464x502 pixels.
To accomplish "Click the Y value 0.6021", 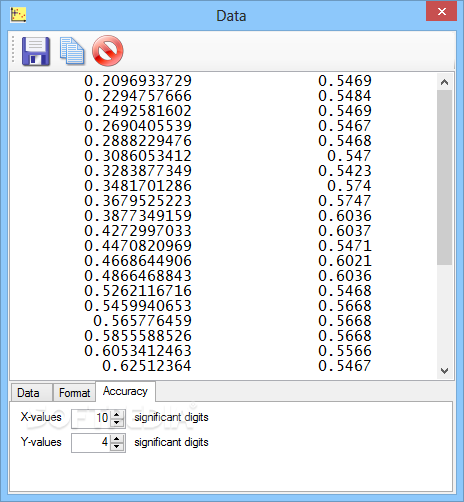I will [x=345, y=261].
